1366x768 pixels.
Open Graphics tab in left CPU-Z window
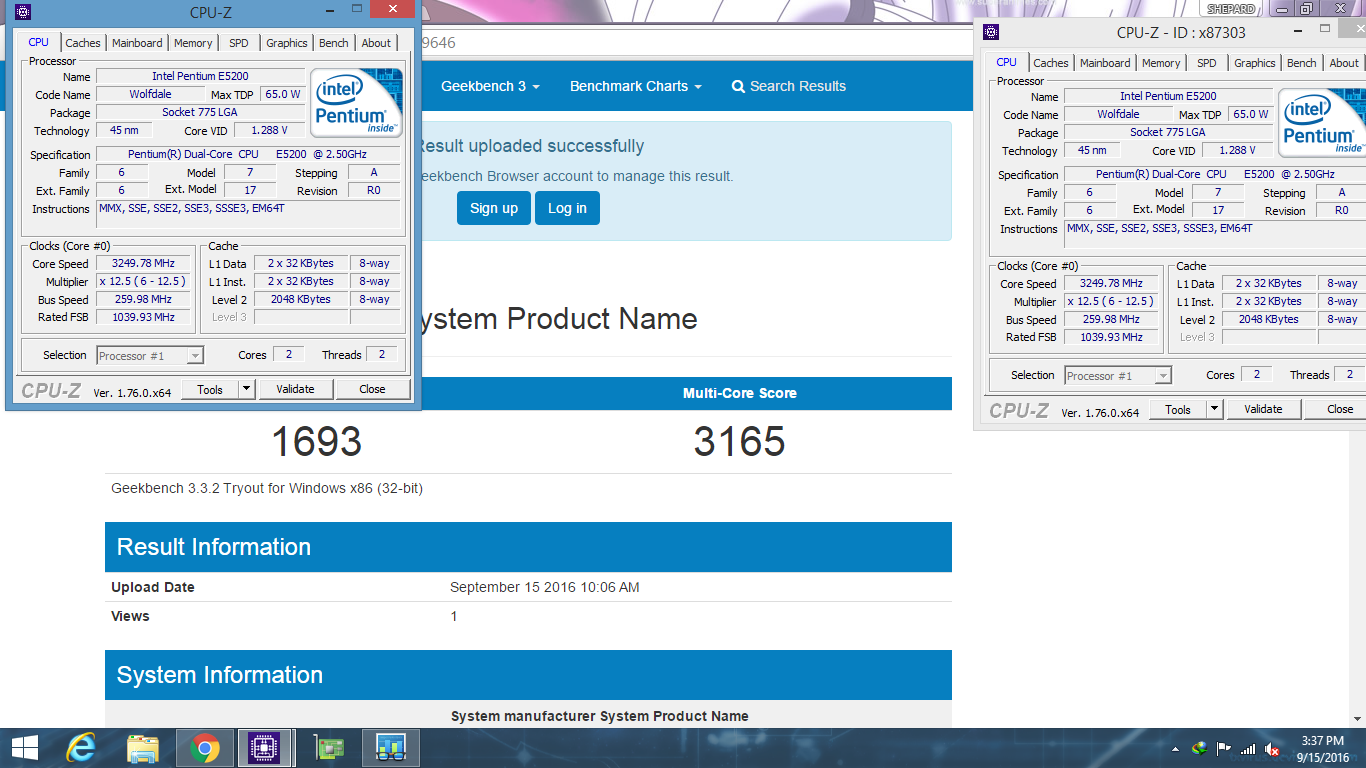coord(287,43)
